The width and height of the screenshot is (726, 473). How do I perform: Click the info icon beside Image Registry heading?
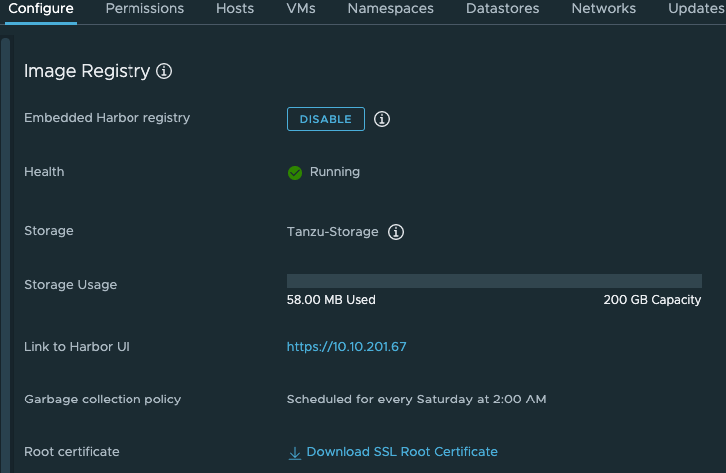(x=165, y=72)
